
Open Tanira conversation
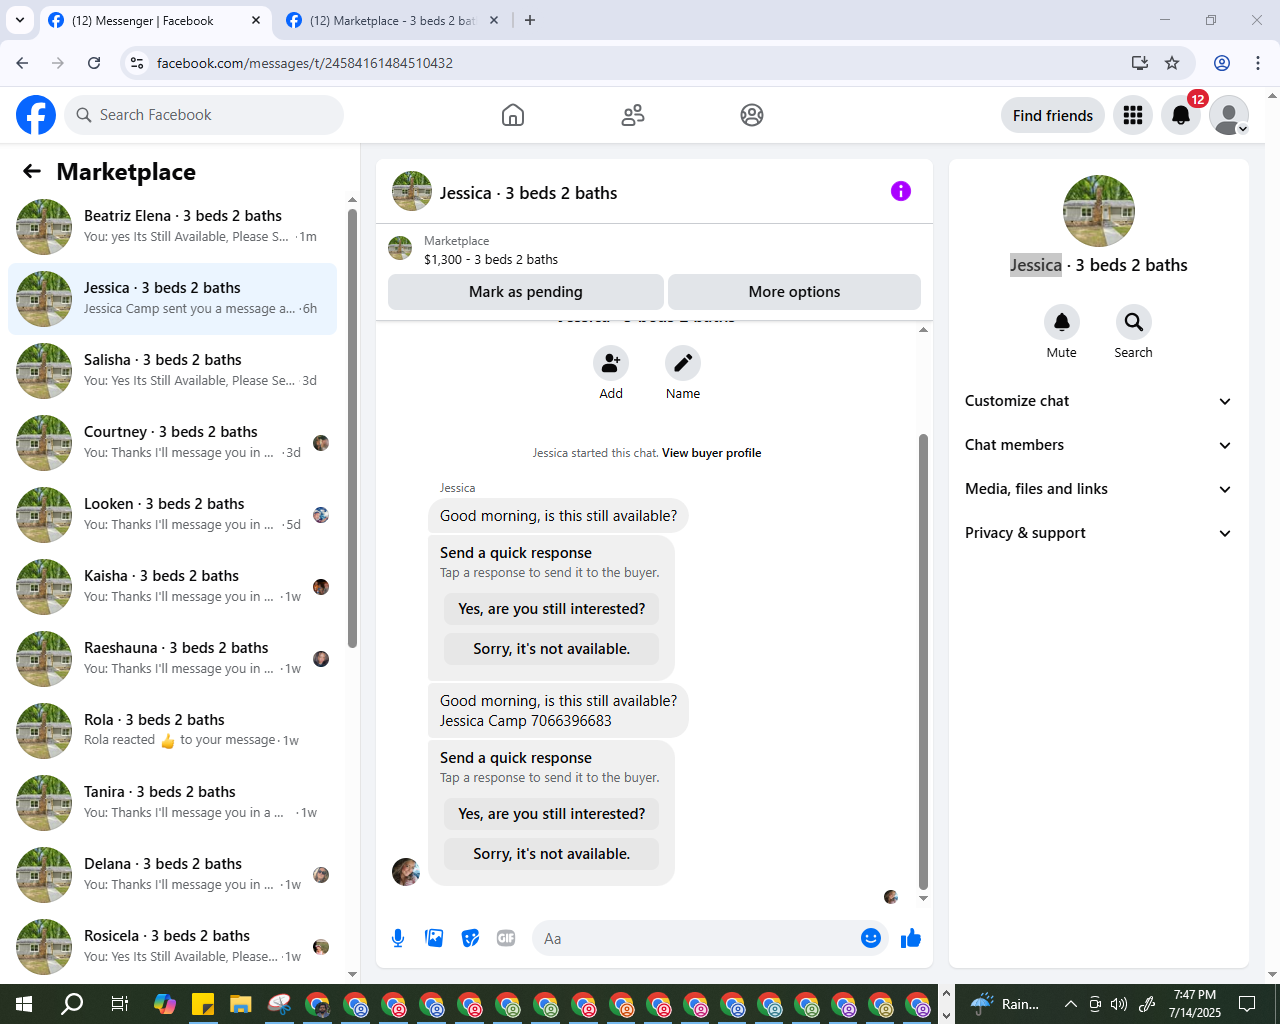pos(172,803)
